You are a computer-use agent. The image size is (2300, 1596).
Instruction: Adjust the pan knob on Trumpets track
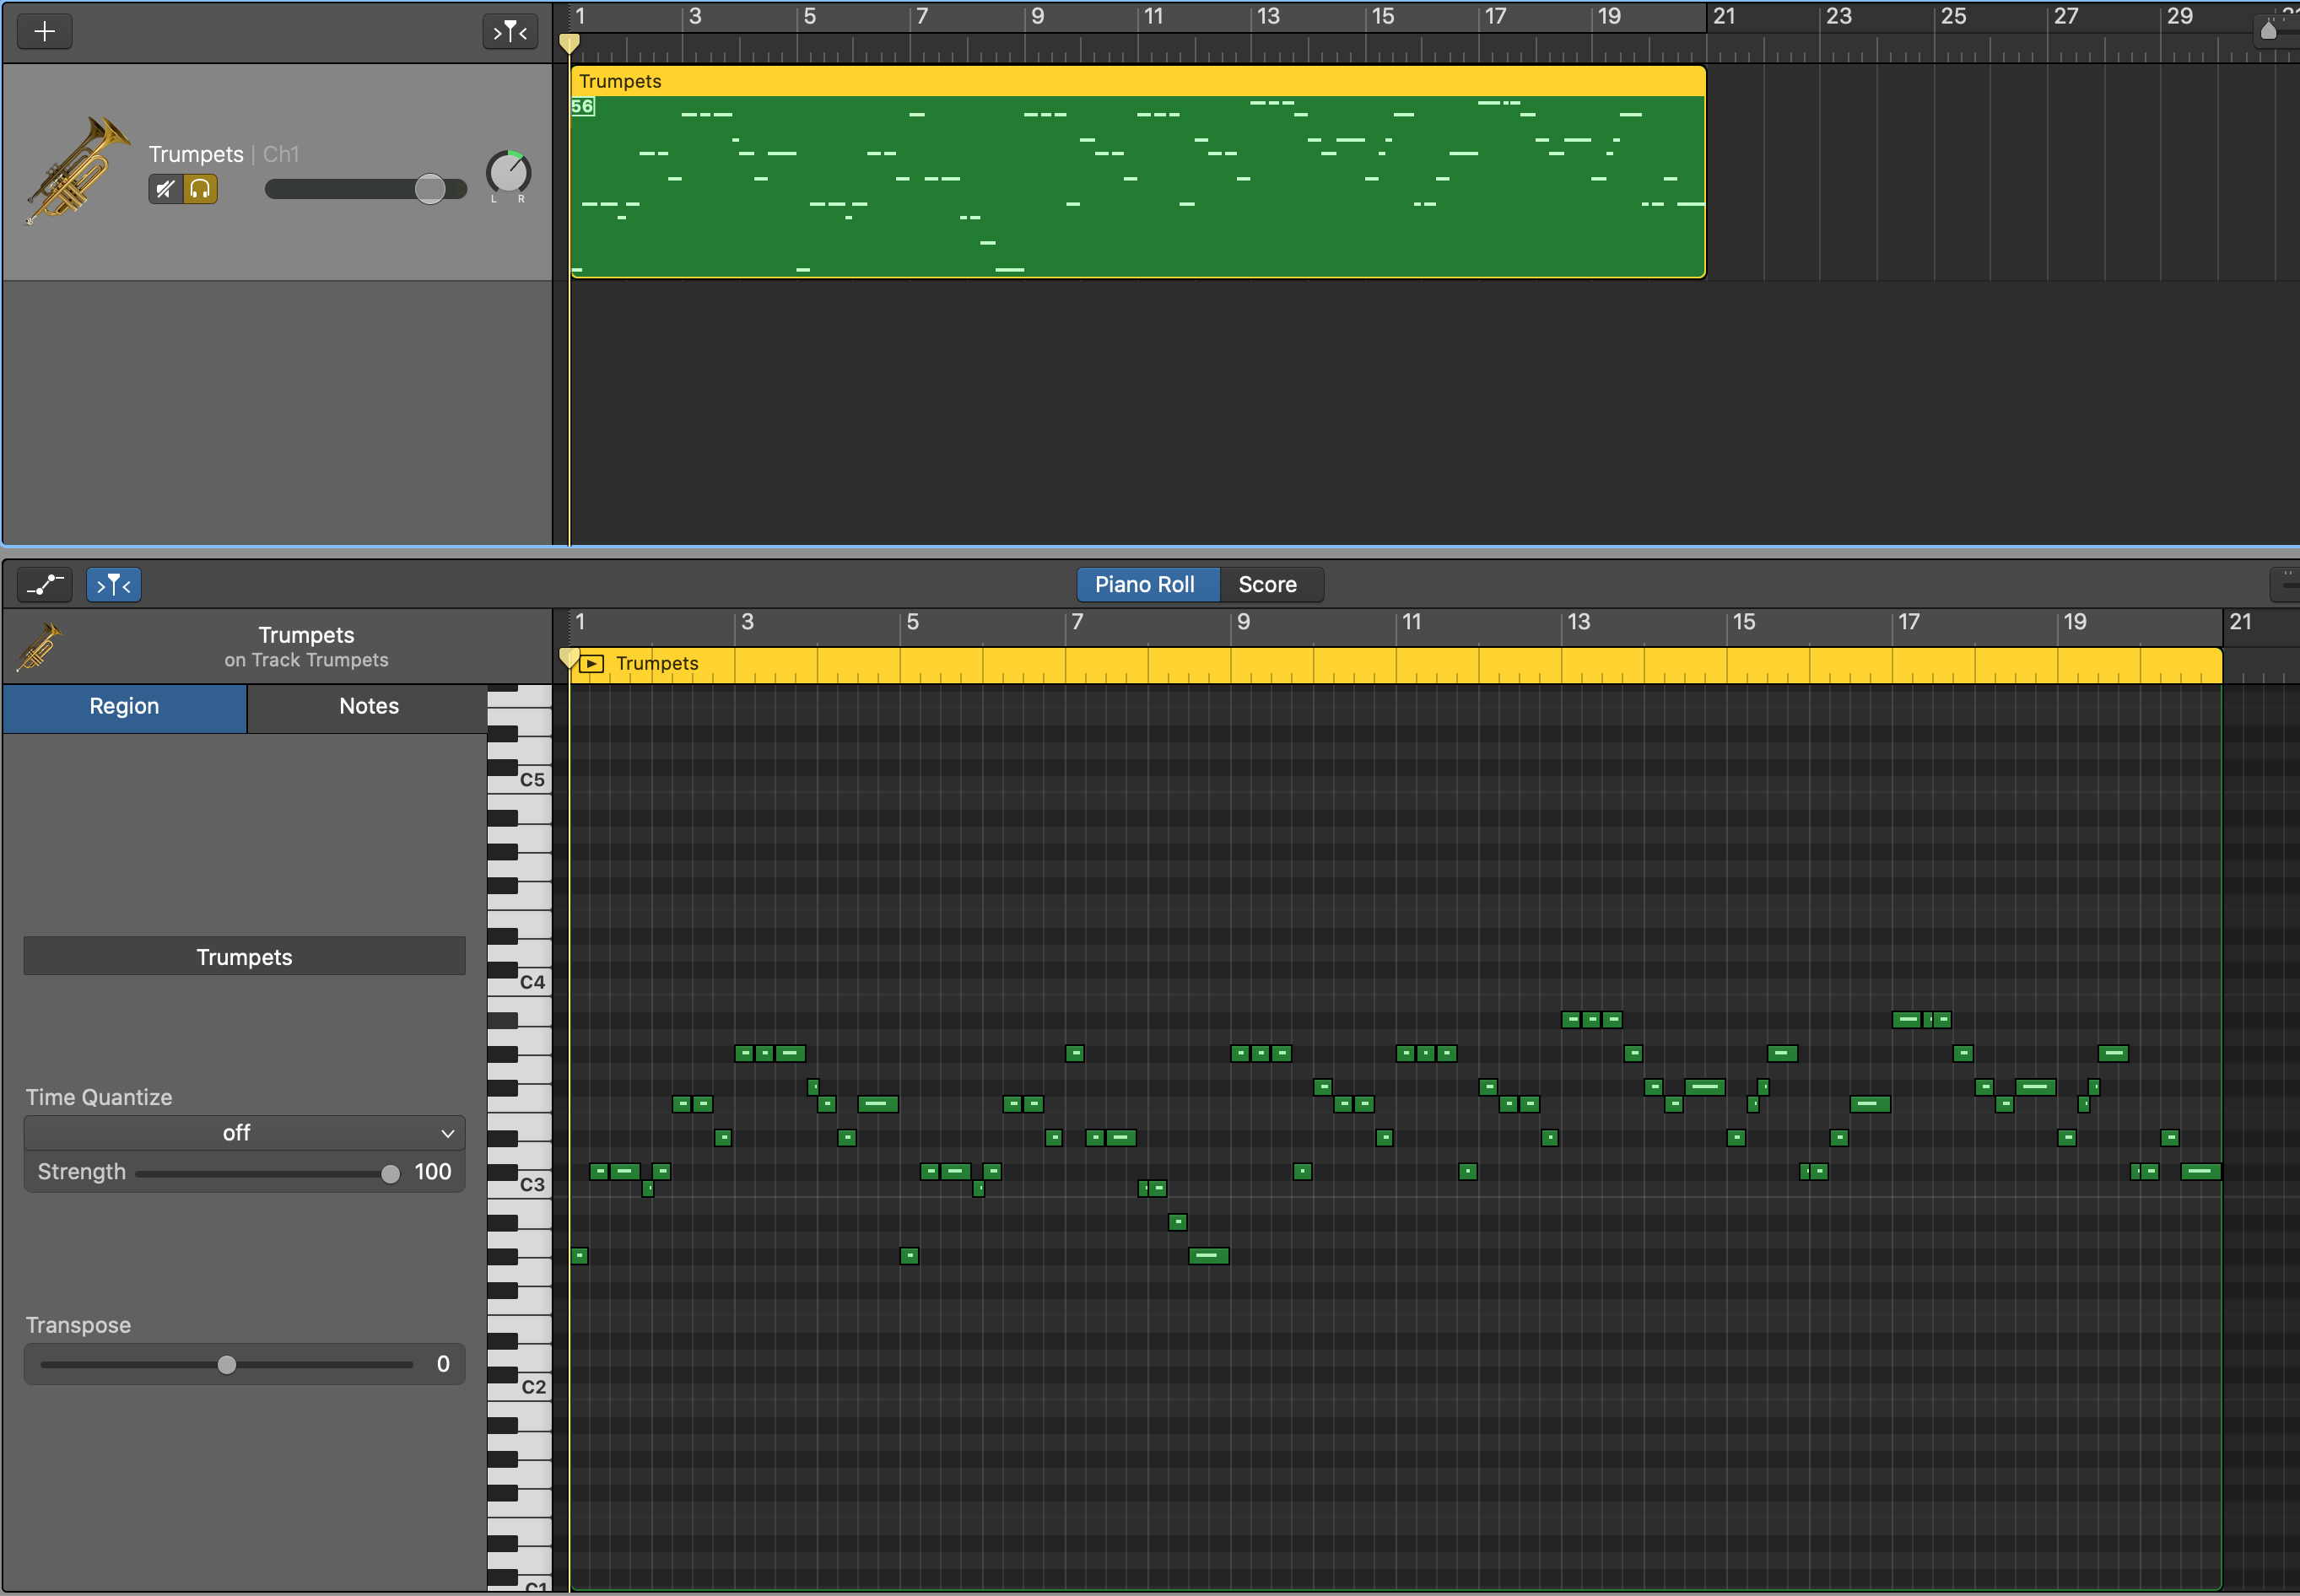[508, 173]
